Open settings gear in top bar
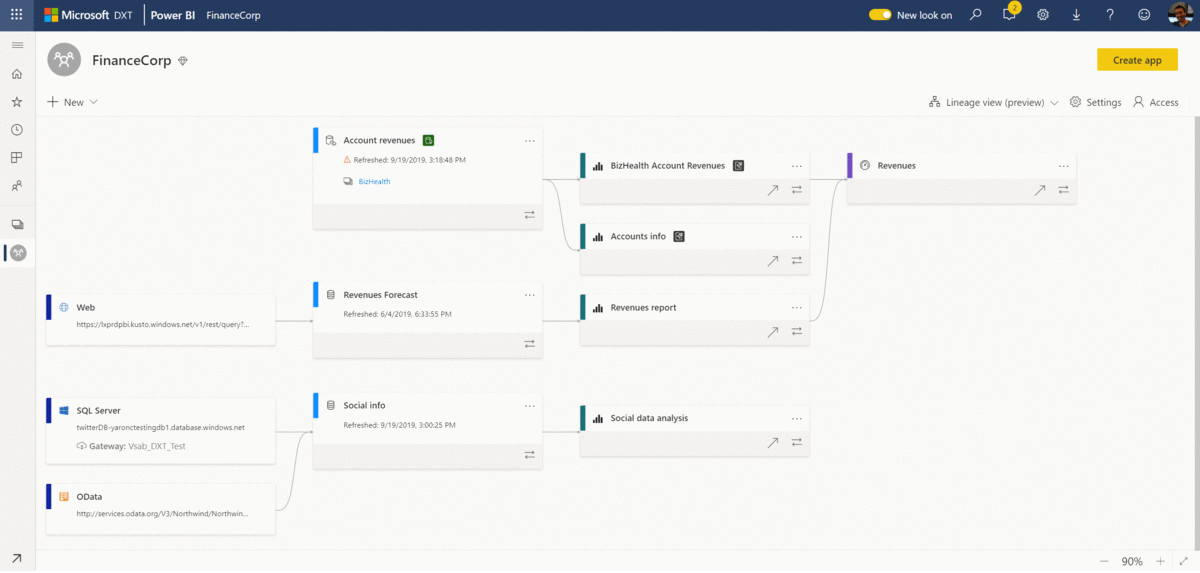 1043,15
